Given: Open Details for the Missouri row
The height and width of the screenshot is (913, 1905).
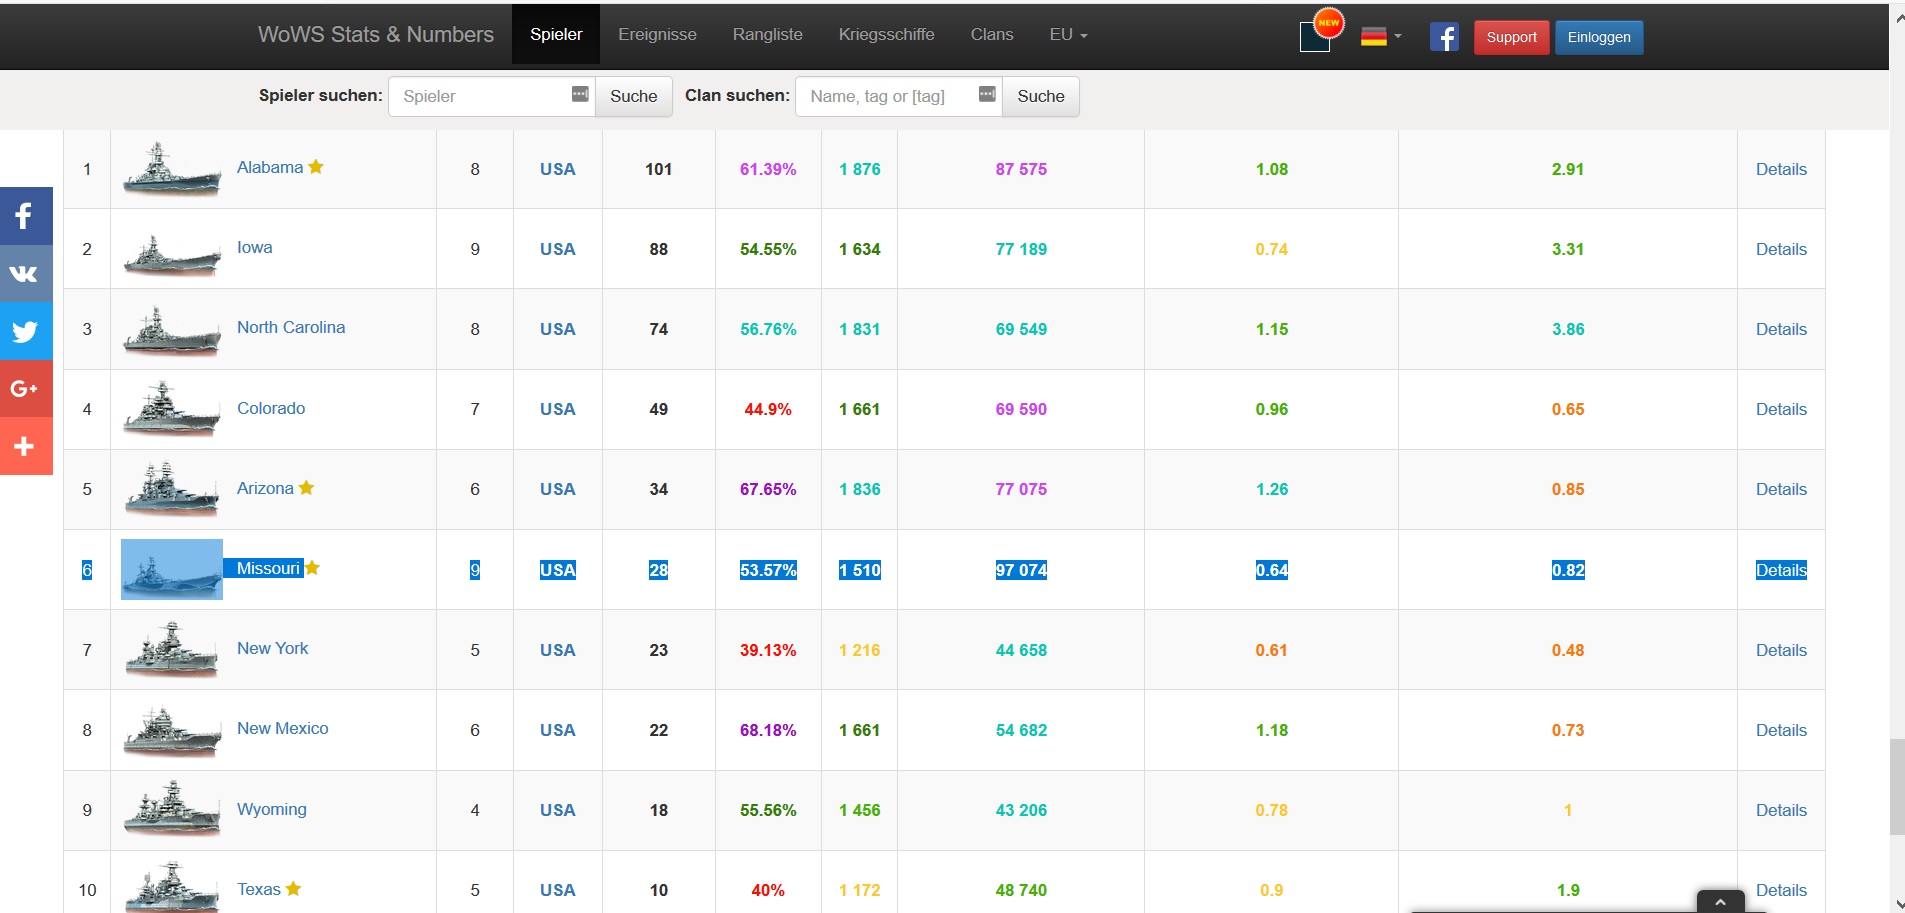Looking at the screenshot, I should (x=1781, y=570).
